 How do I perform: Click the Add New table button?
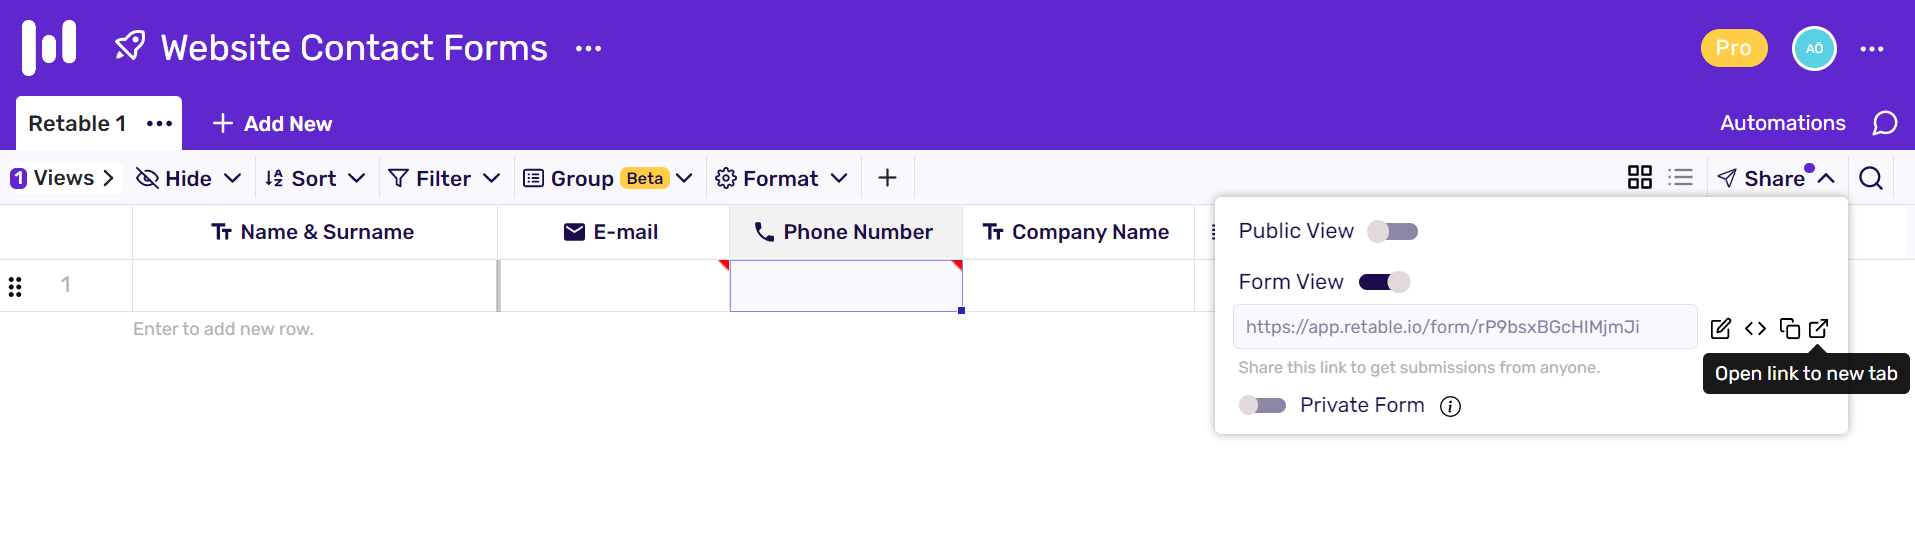(272, 124)
